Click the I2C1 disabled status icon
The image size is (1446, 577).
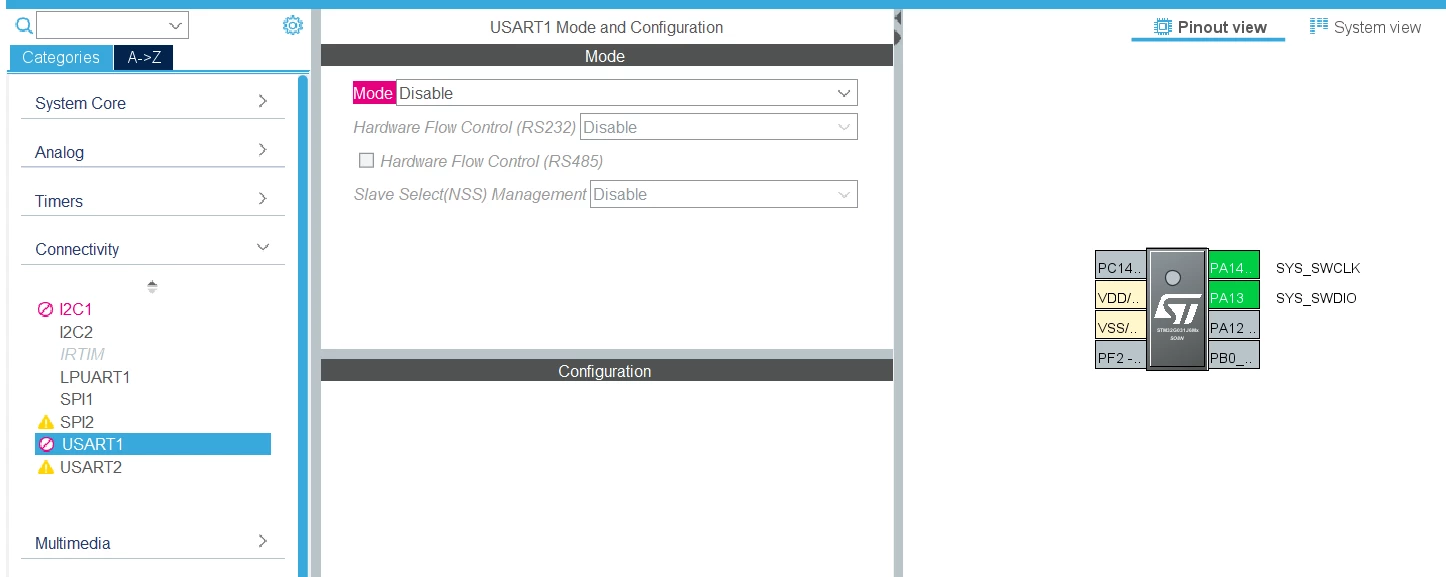45,310
